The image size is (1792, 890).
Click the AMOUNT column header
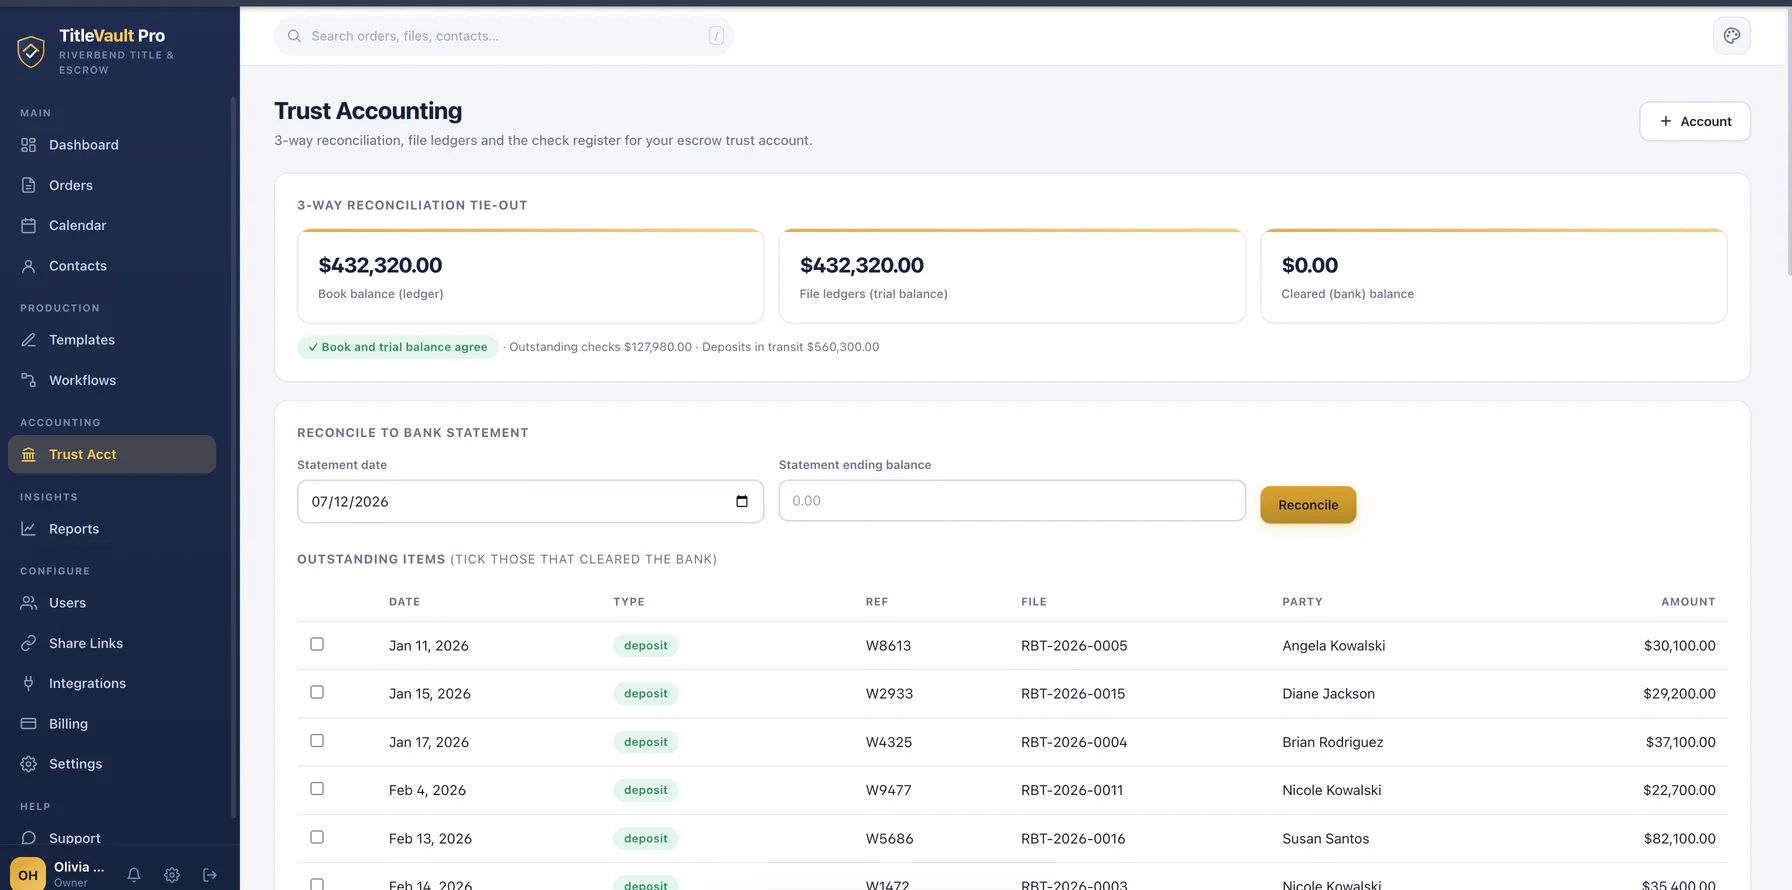point(1688,602)
